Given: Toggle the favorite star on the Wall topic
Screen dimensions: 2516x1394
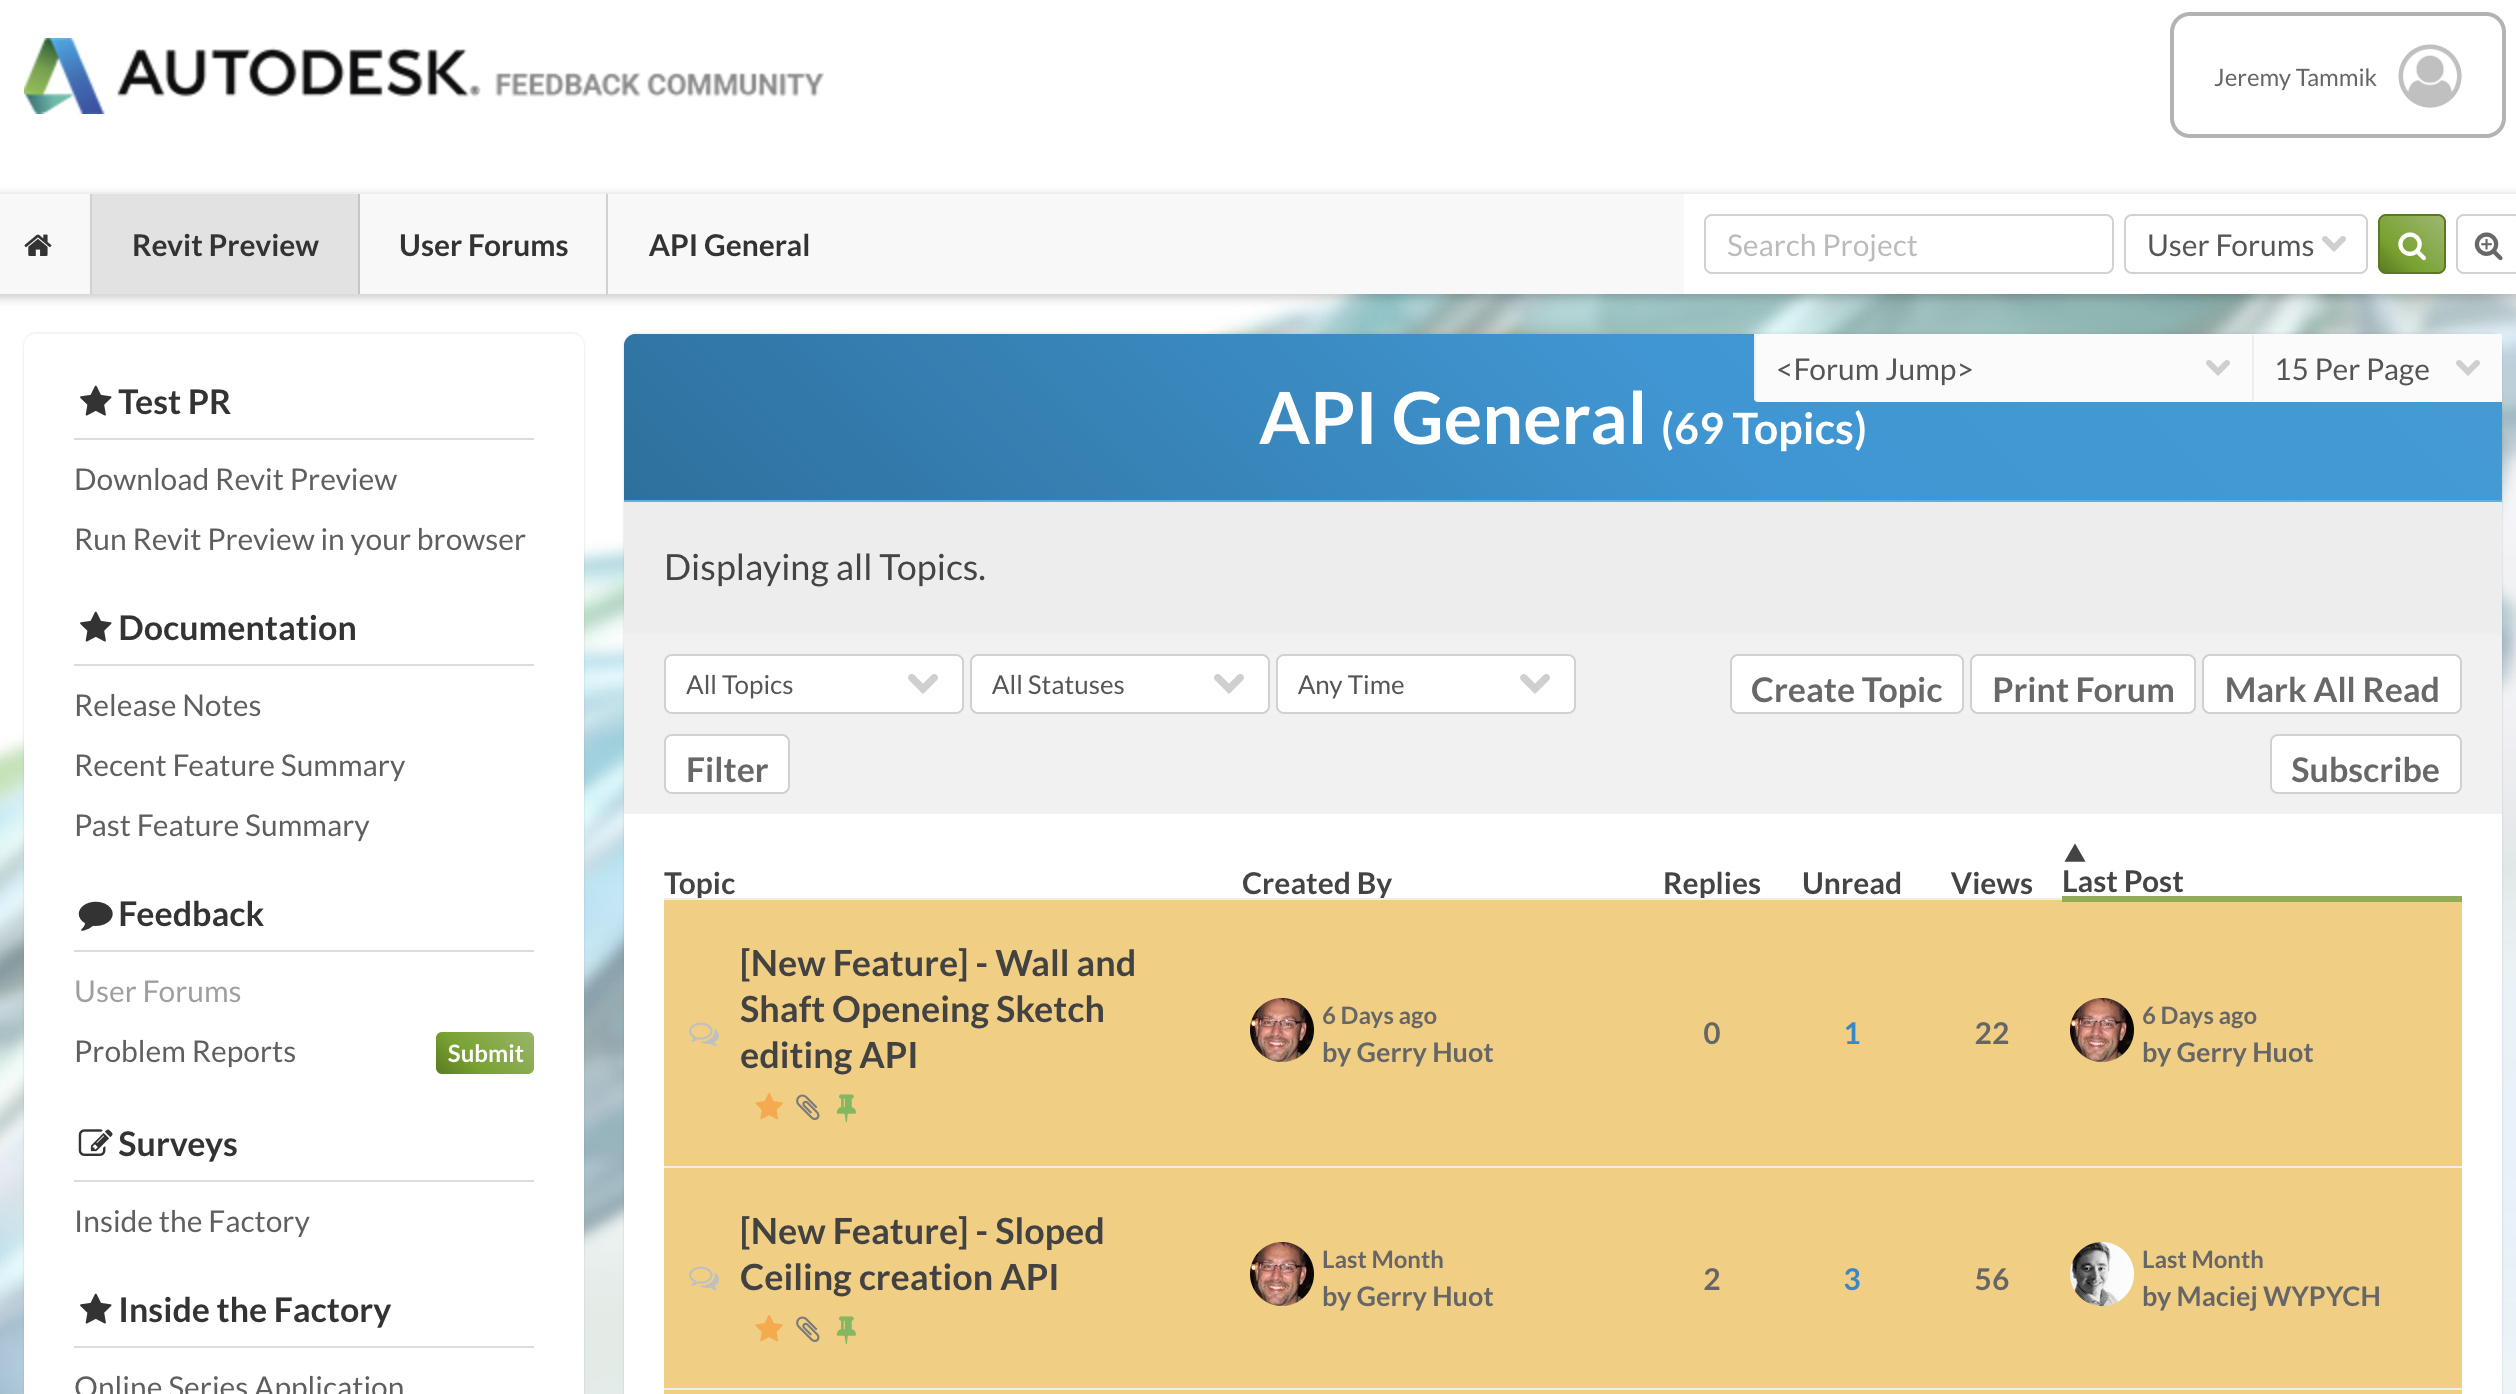Looking at the screenshot, I should pyautogui.click(x=768, y=1106).
